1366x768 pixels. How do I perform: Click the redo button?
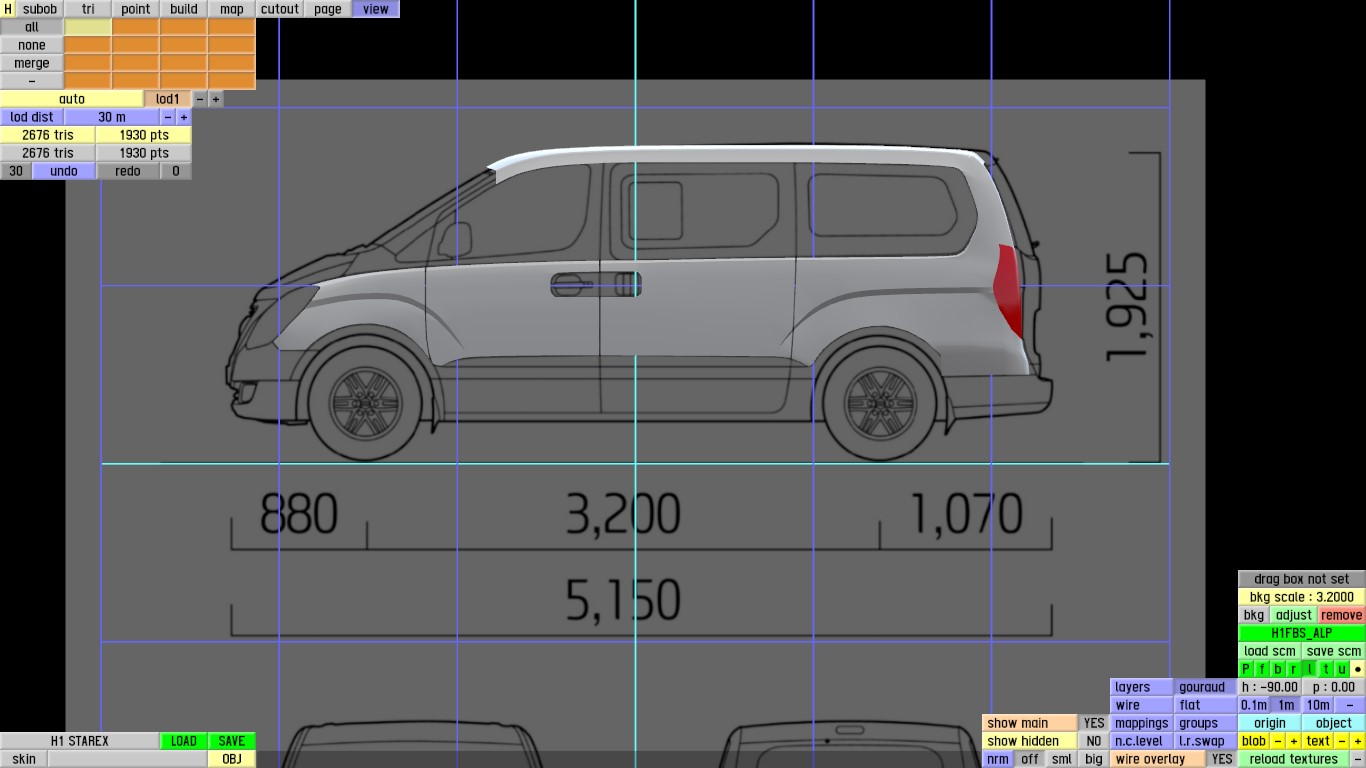click(x=128, y=171)
